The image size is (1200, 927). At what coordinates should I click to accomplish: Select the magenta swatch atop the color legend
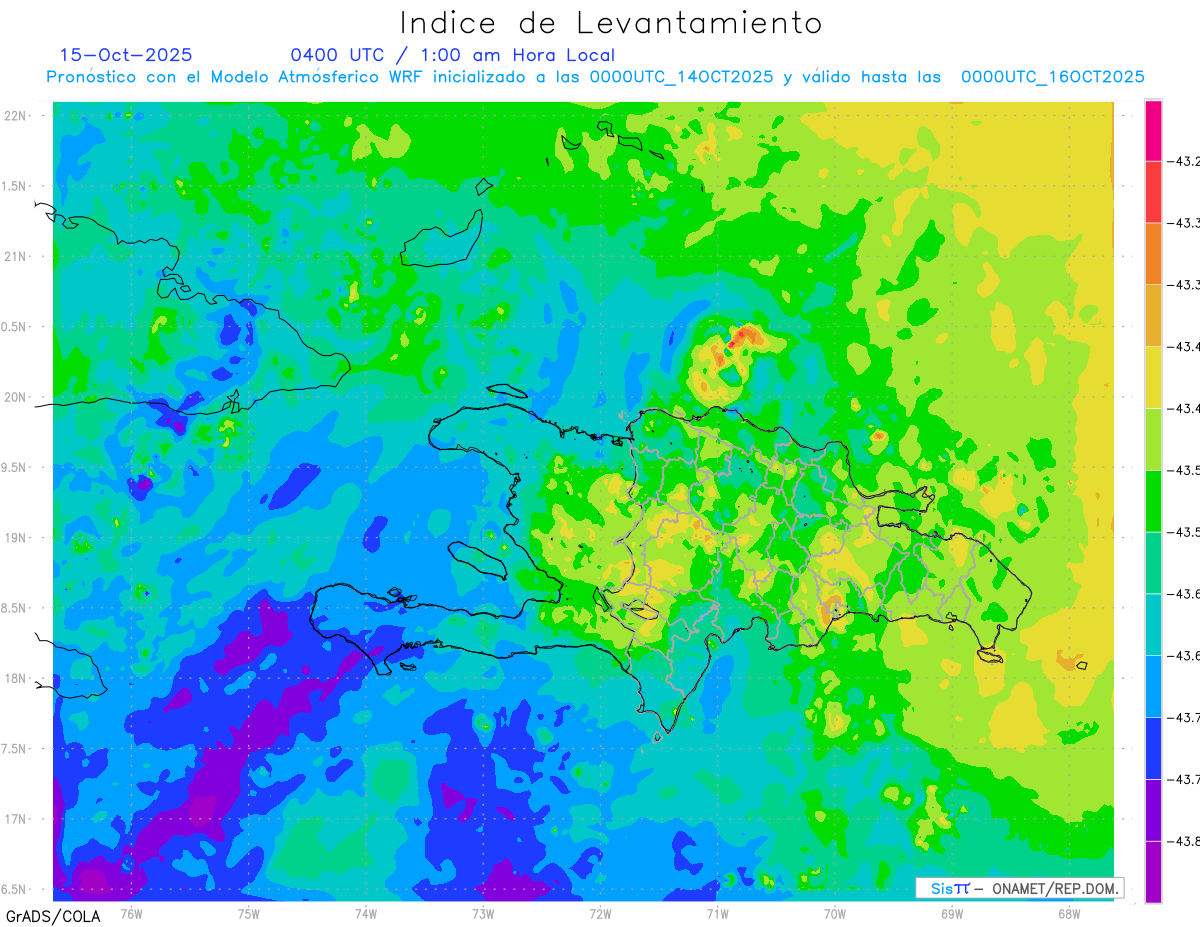coord(1153,130)
